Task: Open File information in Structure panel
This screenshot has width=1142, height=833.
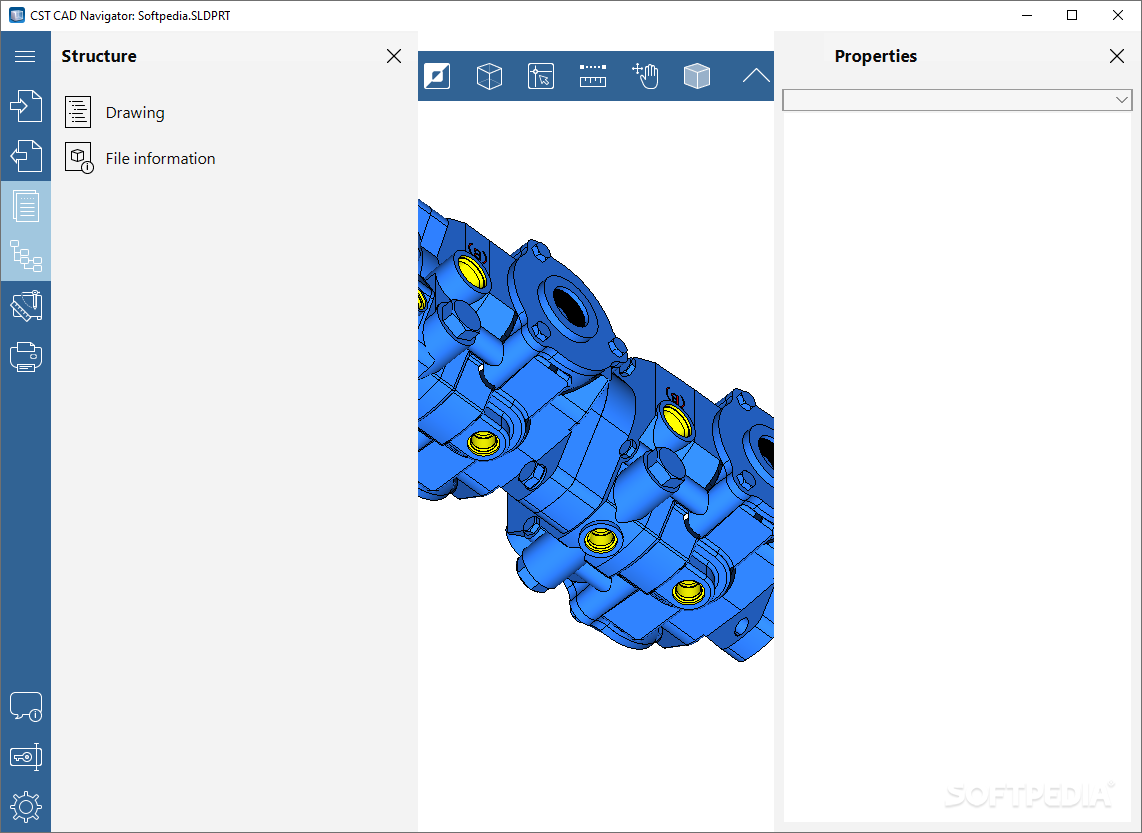Action: 160,158
